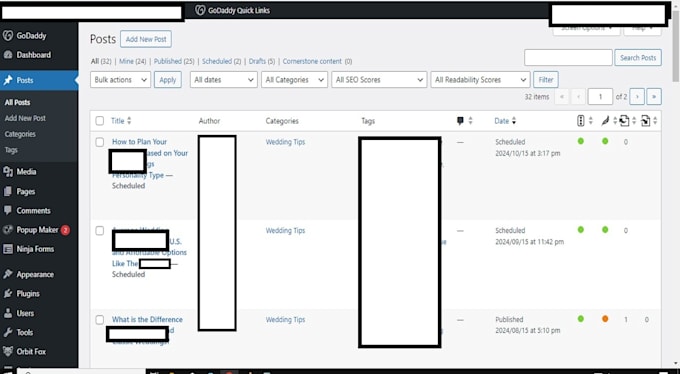
Task: Sort by SEO score traffic-light icon
Action: pyautogui.click(x=581, y=121)
